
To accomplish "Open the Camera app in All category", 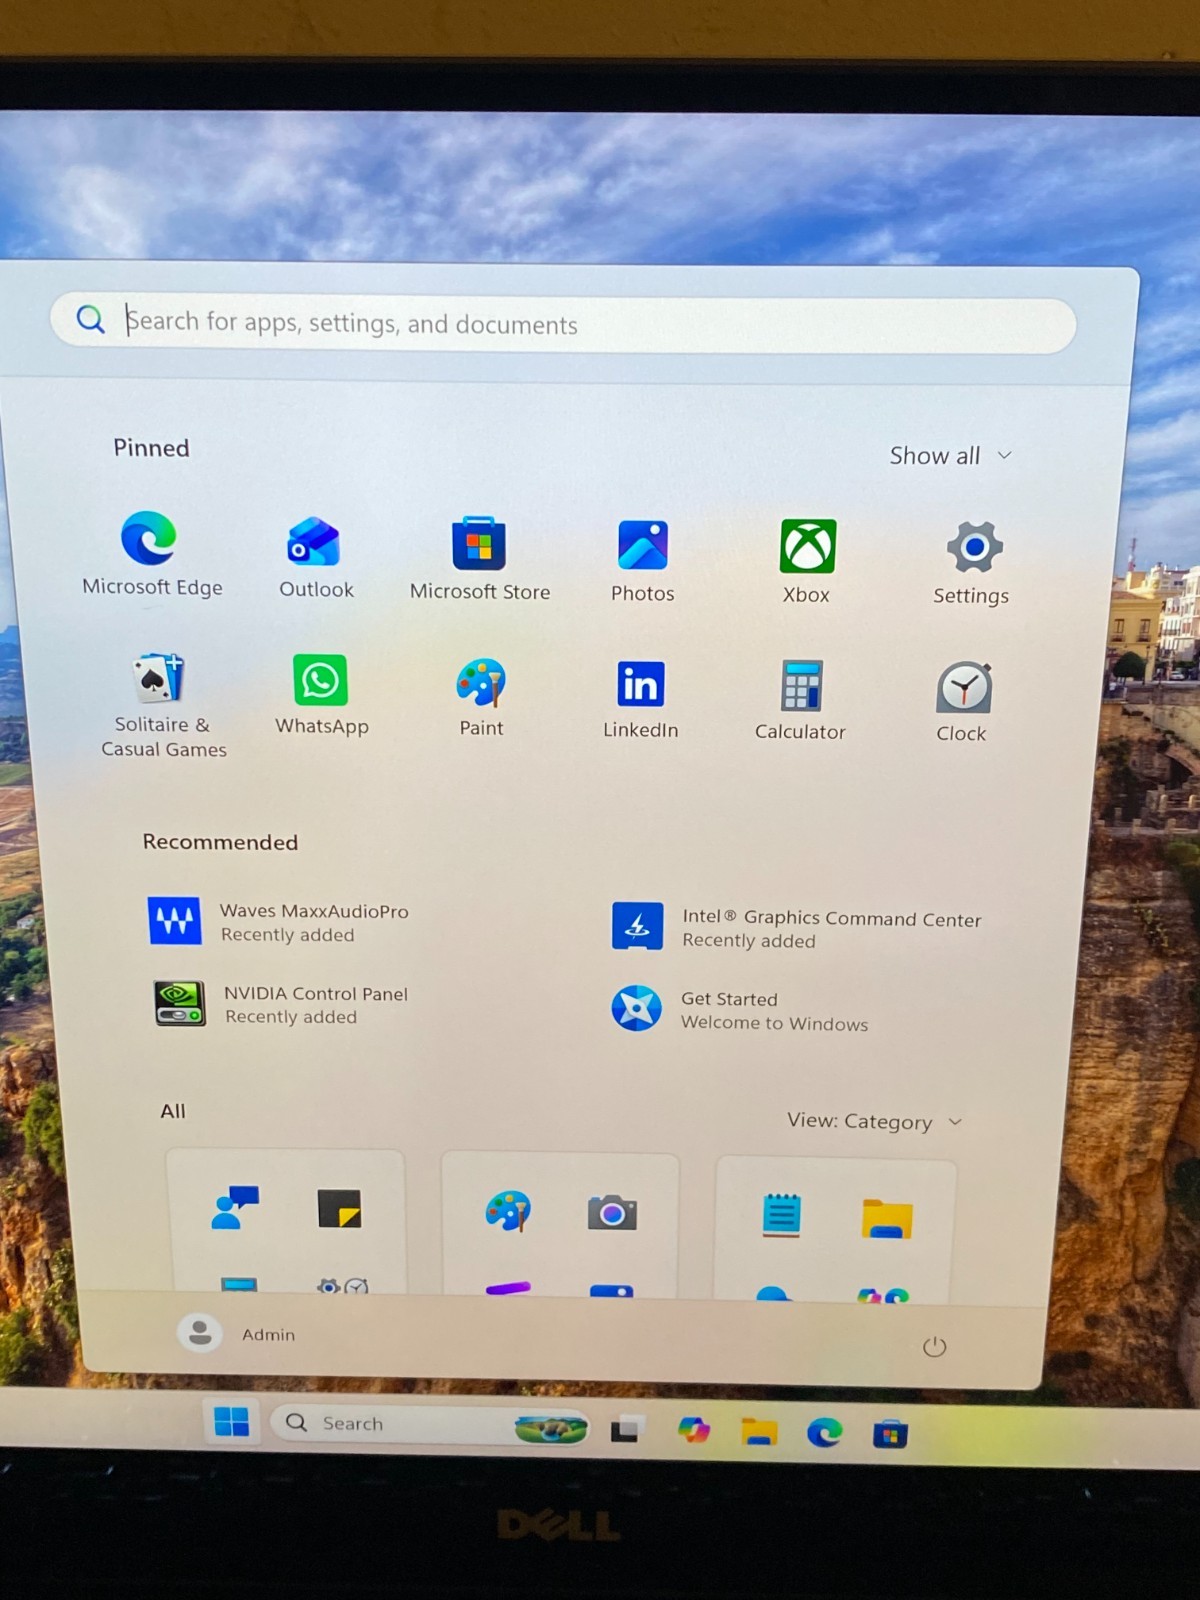I will (x=612, y=1213).
